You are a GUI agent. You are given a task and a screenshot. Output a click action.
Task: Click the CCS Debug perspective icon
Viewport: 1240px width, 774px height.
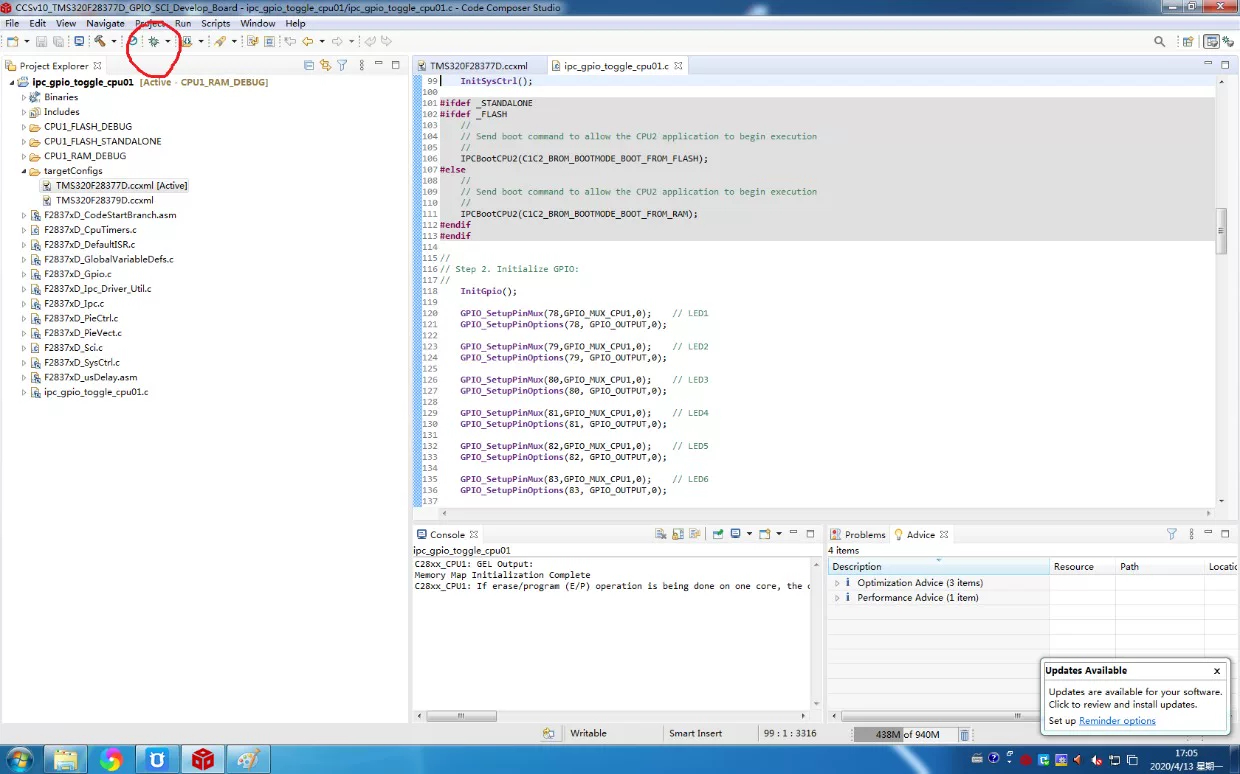1228,41
